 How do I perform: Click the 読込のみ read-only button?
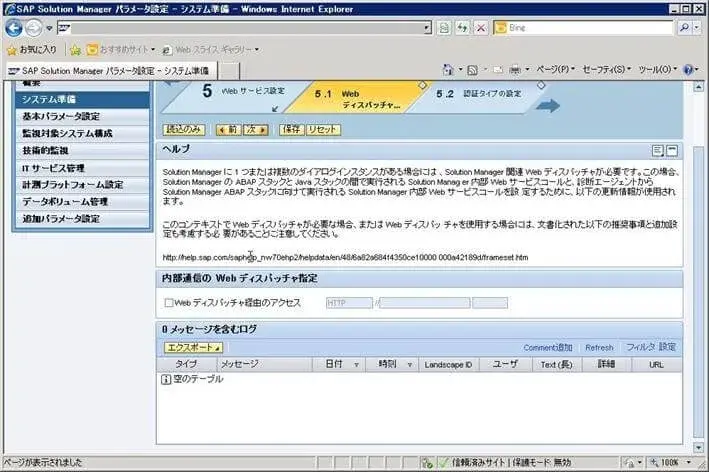pos(184,130)
